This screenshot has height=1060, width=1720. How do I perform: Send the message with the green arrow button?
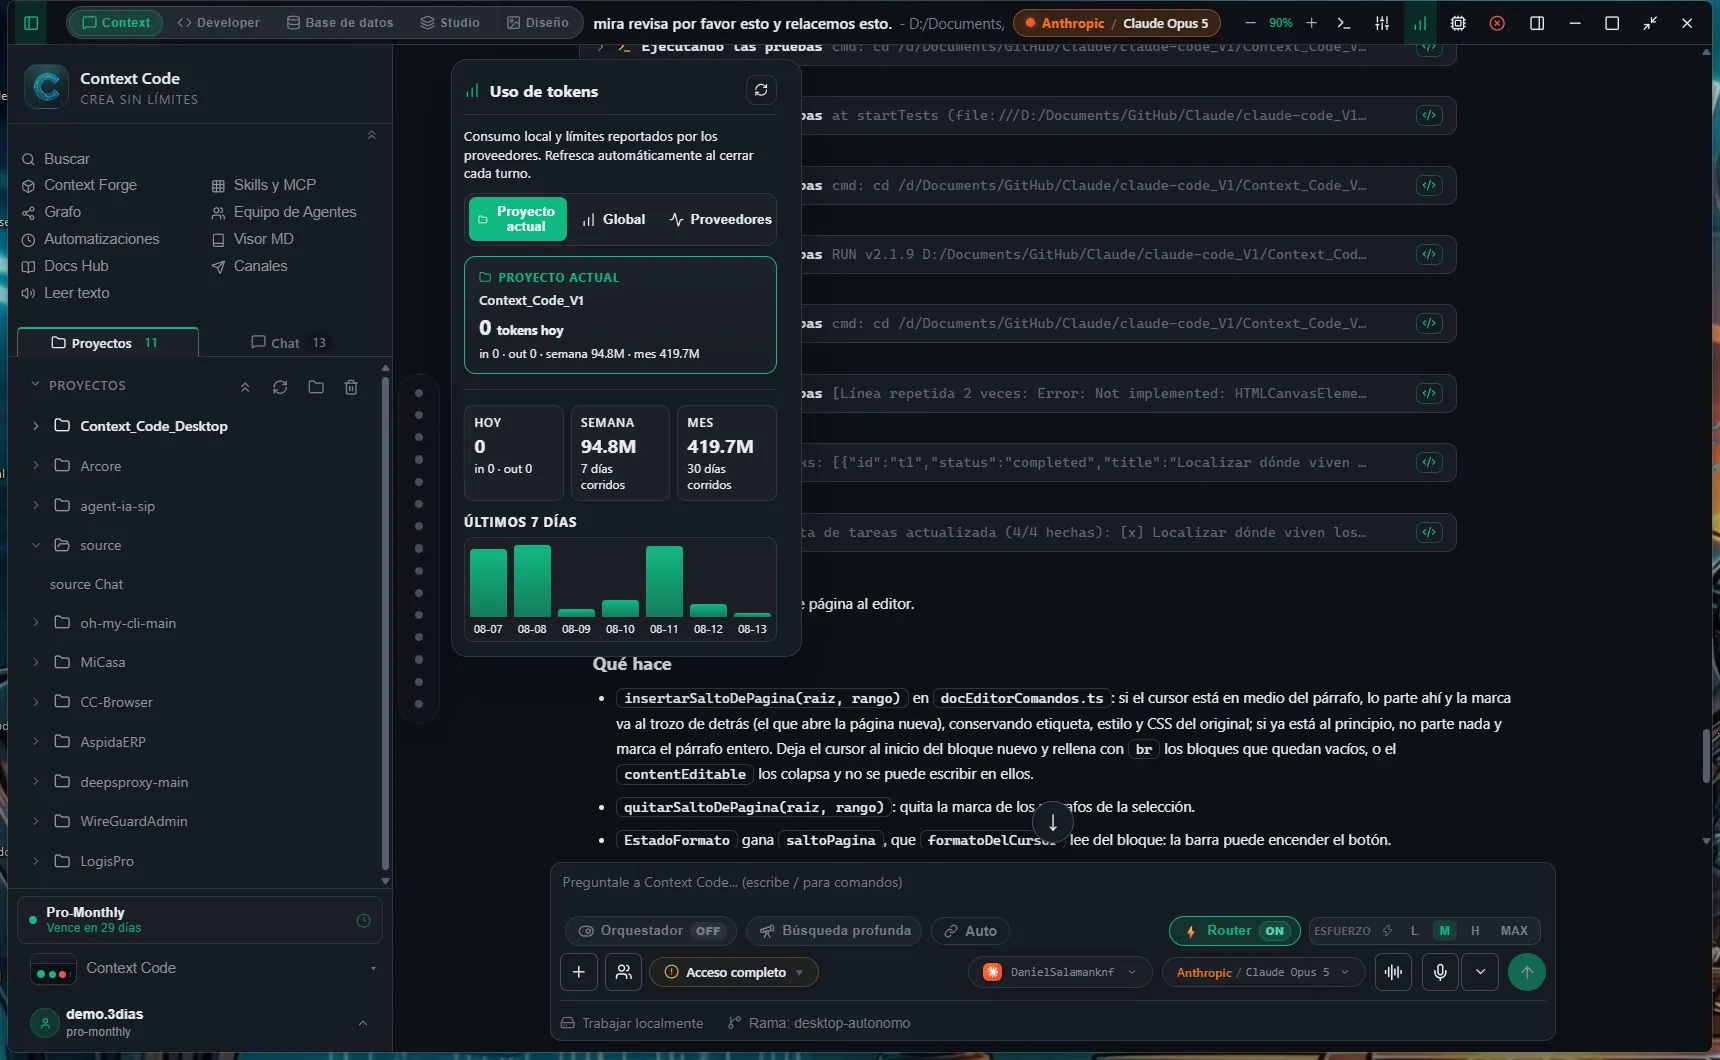tap(1526, 972)
